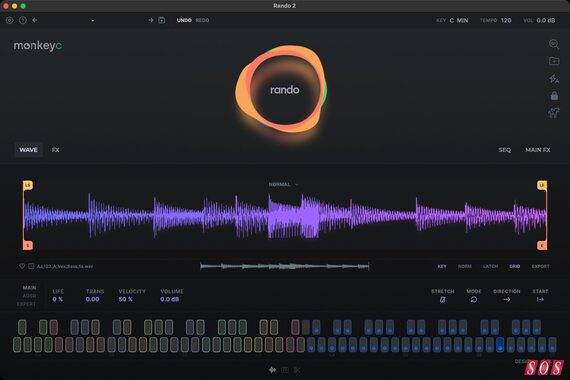Open the SEQ tab
This screenshot has width=570, height=380.
tap(505, 150)
